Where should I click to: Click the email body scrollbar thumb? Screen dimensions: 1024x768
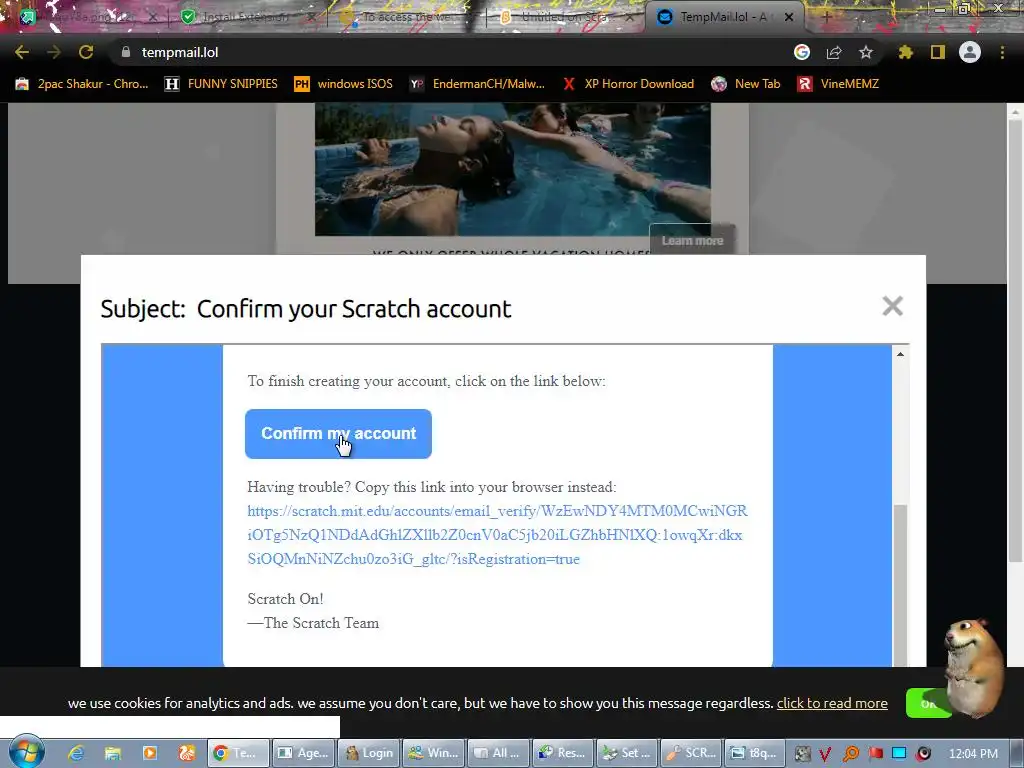tap(900, 585)
